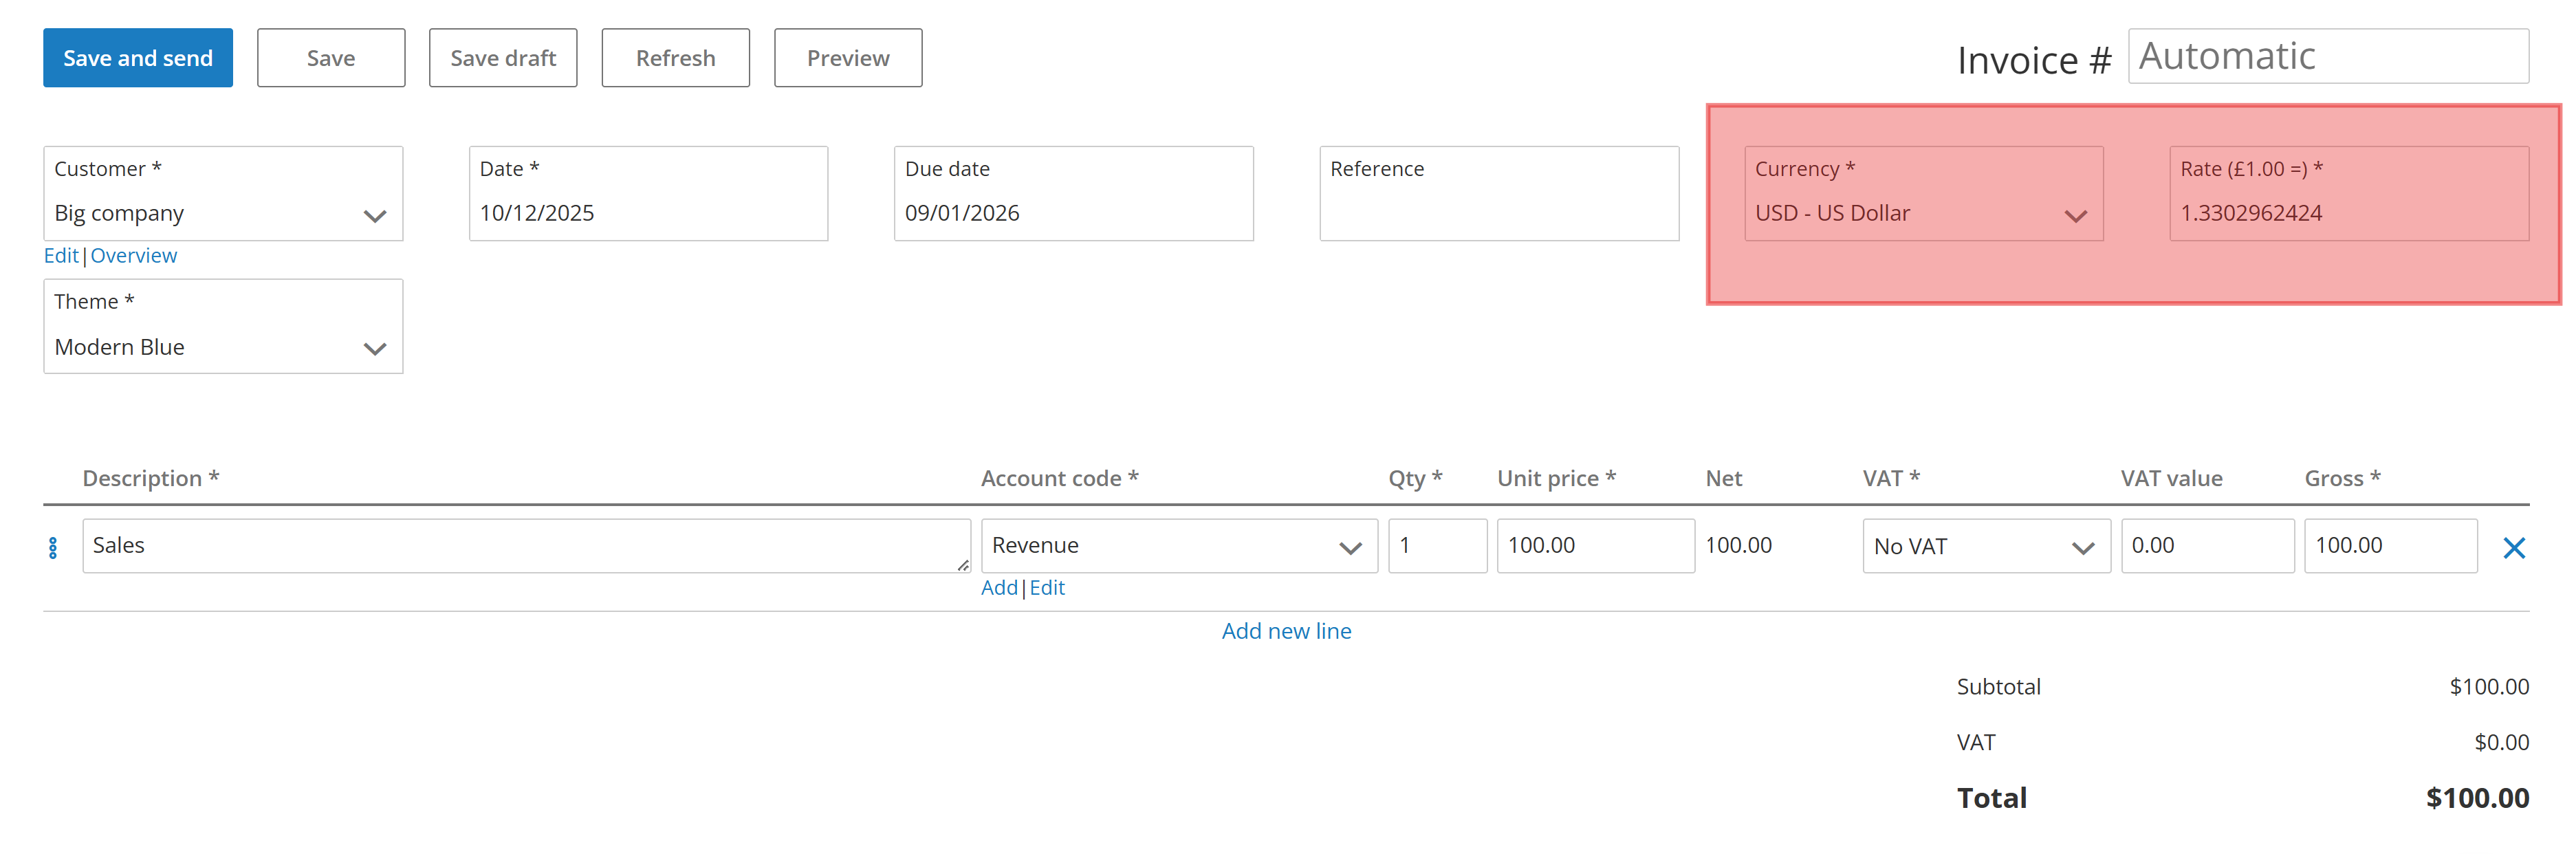The image size is (2576, 854).
Task: Expand the Revenue account code dropdown
Action: coord(1178,546)
